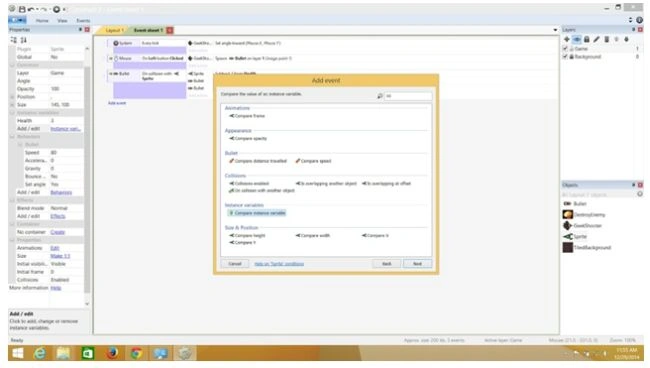The image size is (650, 368).
Task: Toggle the Game layer checkbox
Action: click(x=565, y=48)
